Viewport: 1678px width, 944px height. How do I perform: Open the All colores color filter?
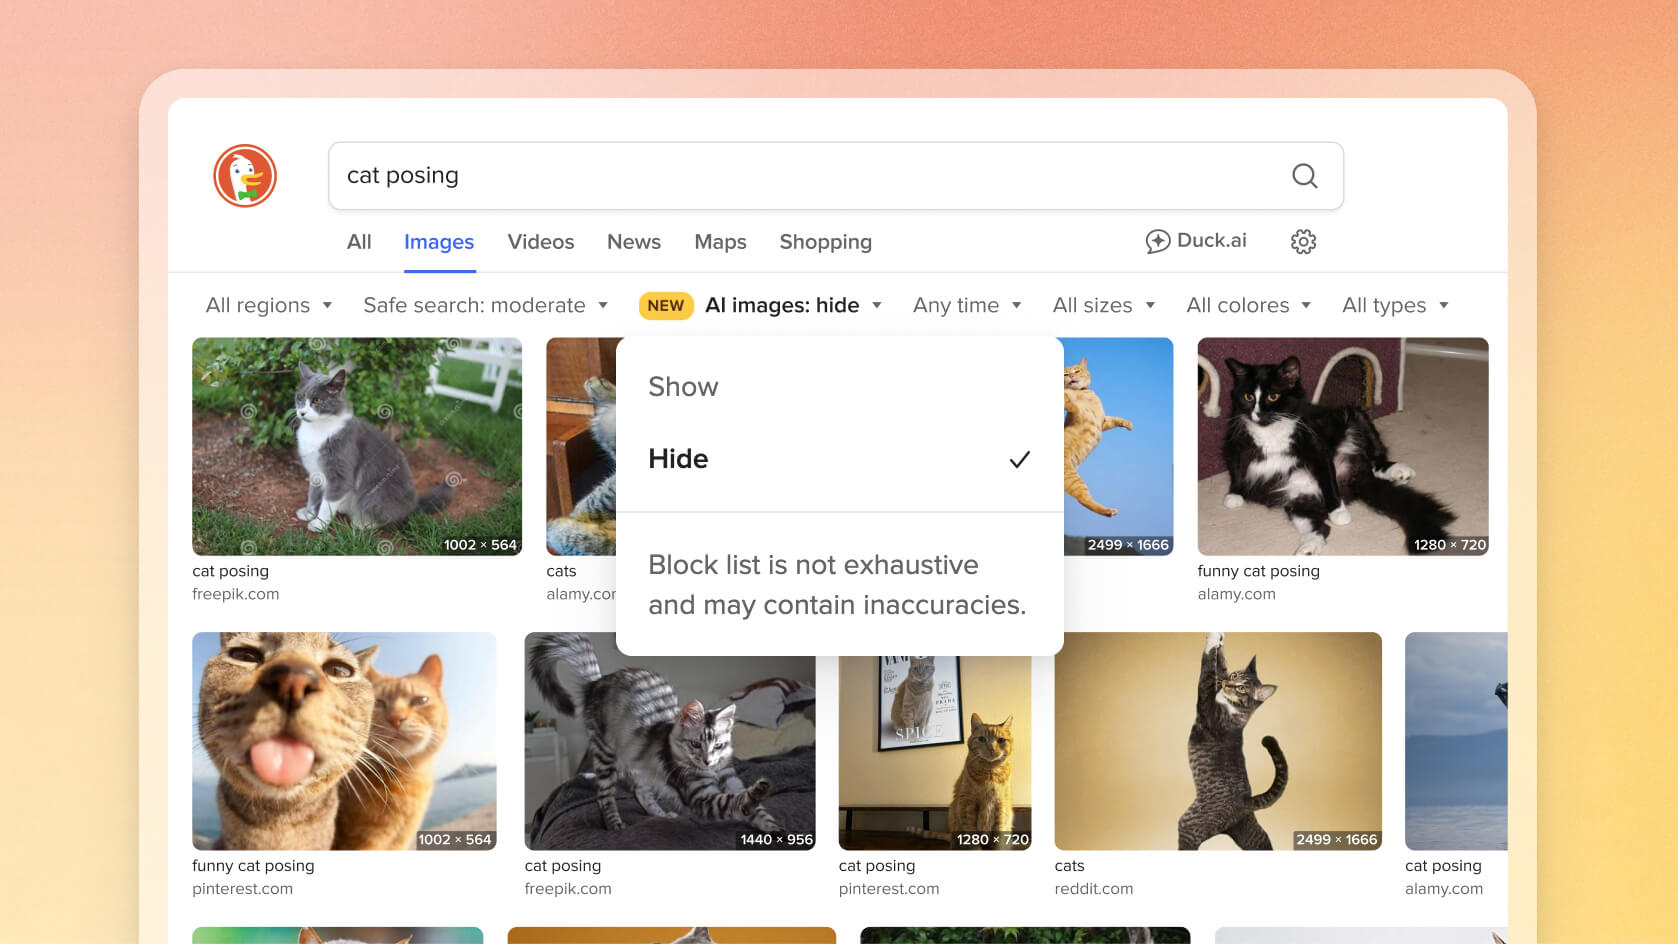tap(1247, 306)
